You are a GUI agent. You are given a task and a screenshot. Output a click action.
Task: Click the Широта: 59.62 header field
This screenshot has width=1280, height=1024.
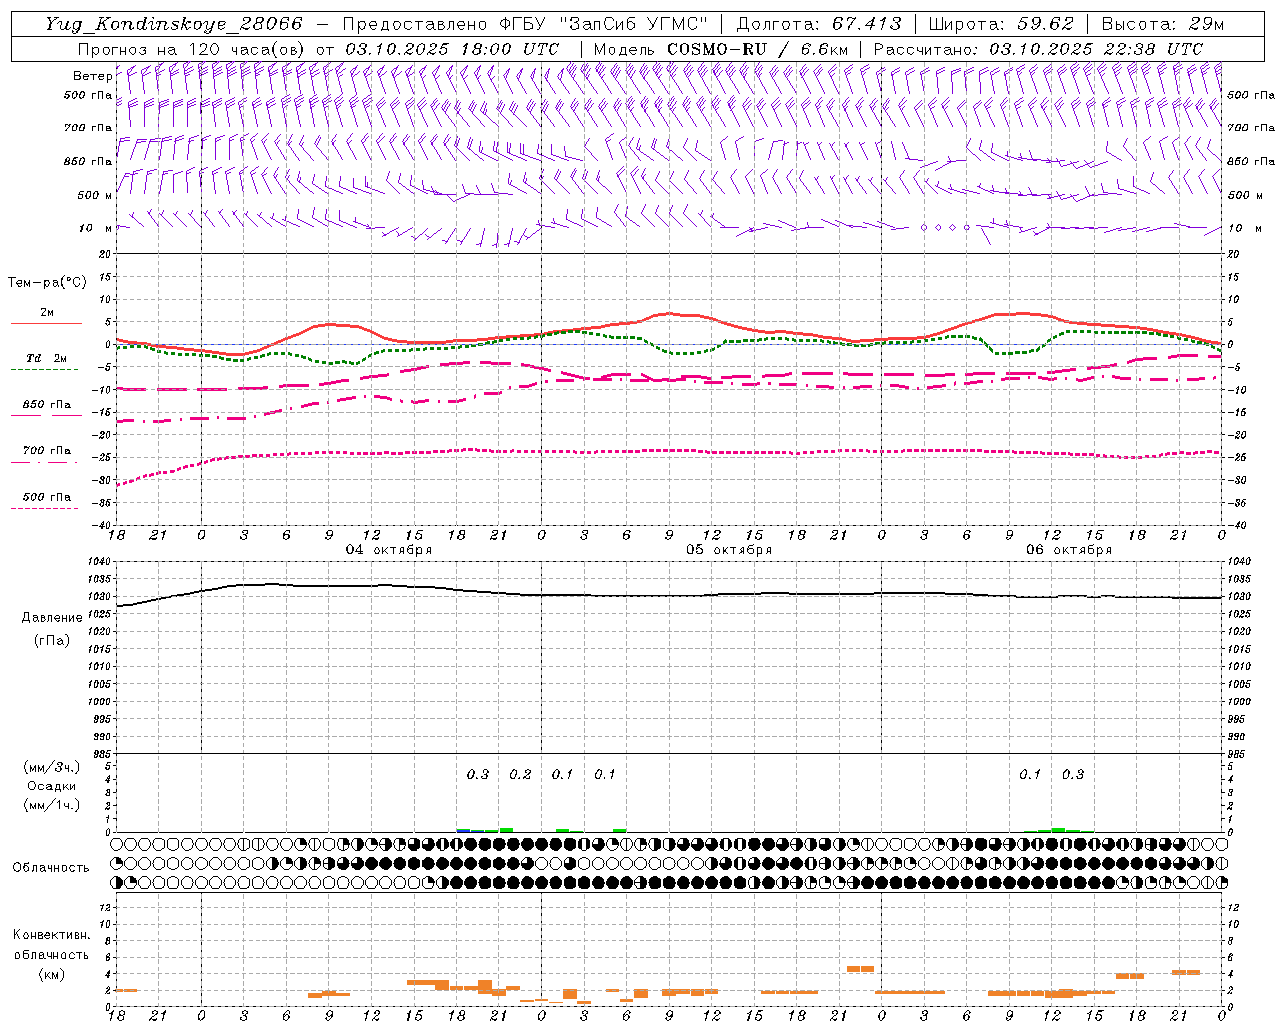click(x=1004, y=24)
